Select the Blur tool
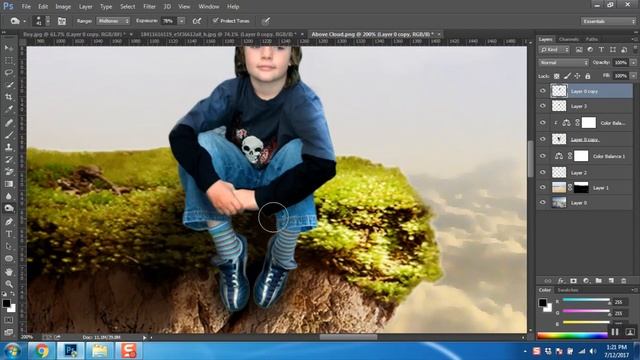 [x=9, y=196]
